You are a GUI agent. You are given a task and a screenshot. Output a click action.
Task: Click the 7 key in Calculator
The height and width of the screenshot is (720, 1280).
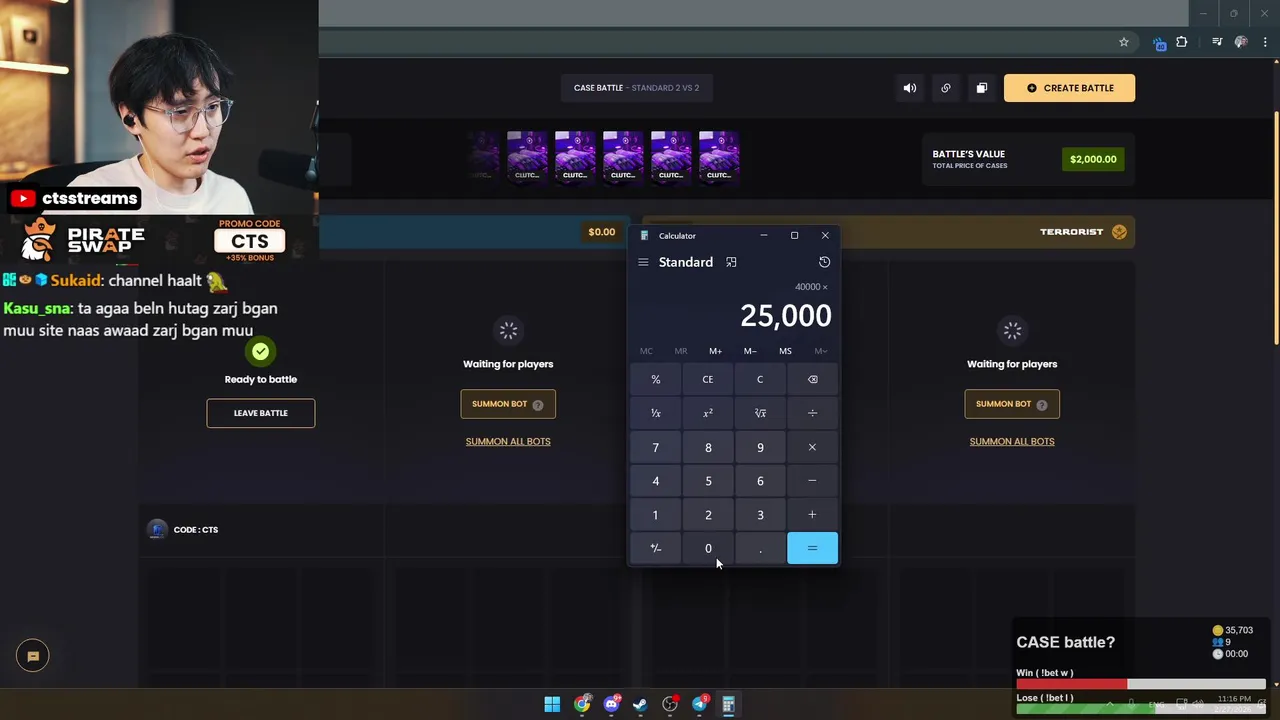point(656,447)
